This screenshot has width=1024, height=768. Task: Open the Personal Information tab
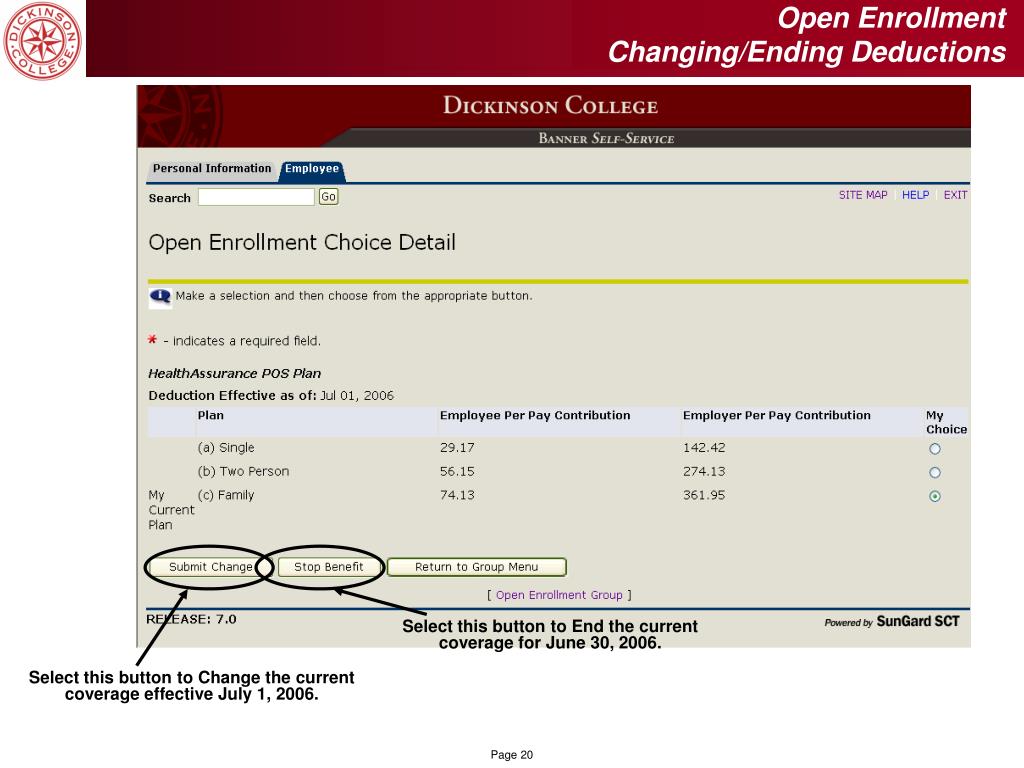coord(212,168)
